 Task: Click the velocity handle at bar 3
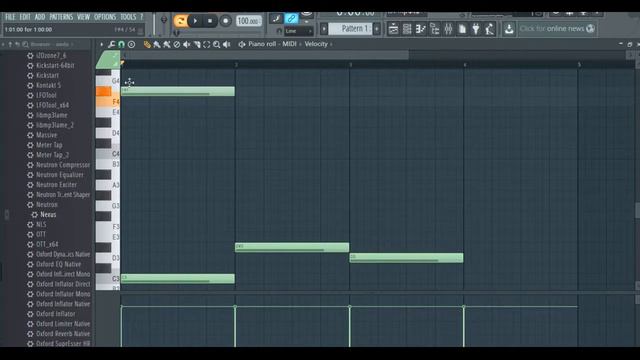(349, 306)
